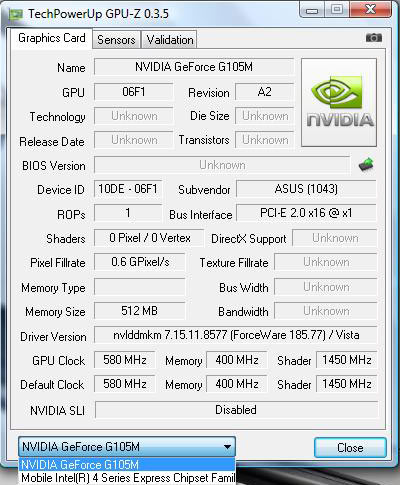Click the Subvendor field ASUS (1043)
400x485 pixels.
306,189
